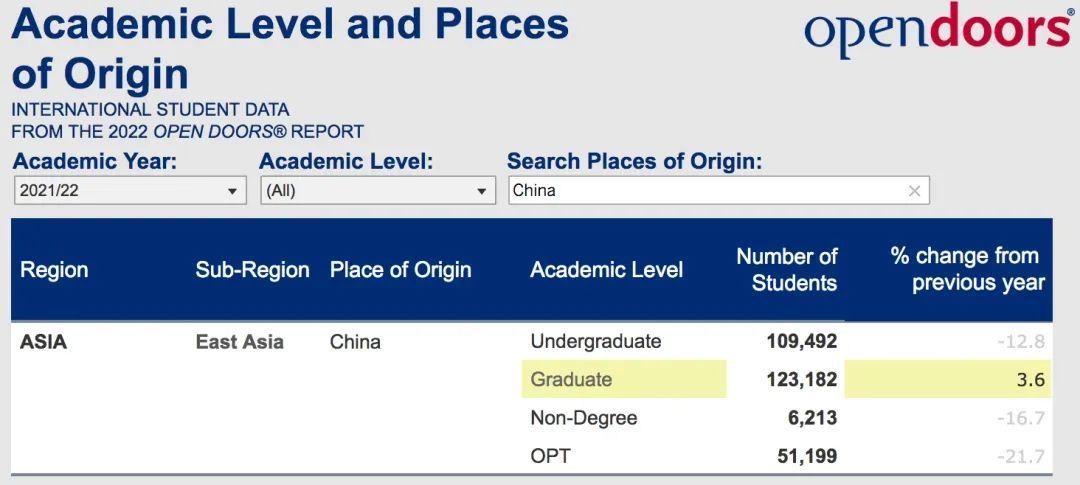Click the opendoors logo
Screen dimensions: 1080x485
937,29
